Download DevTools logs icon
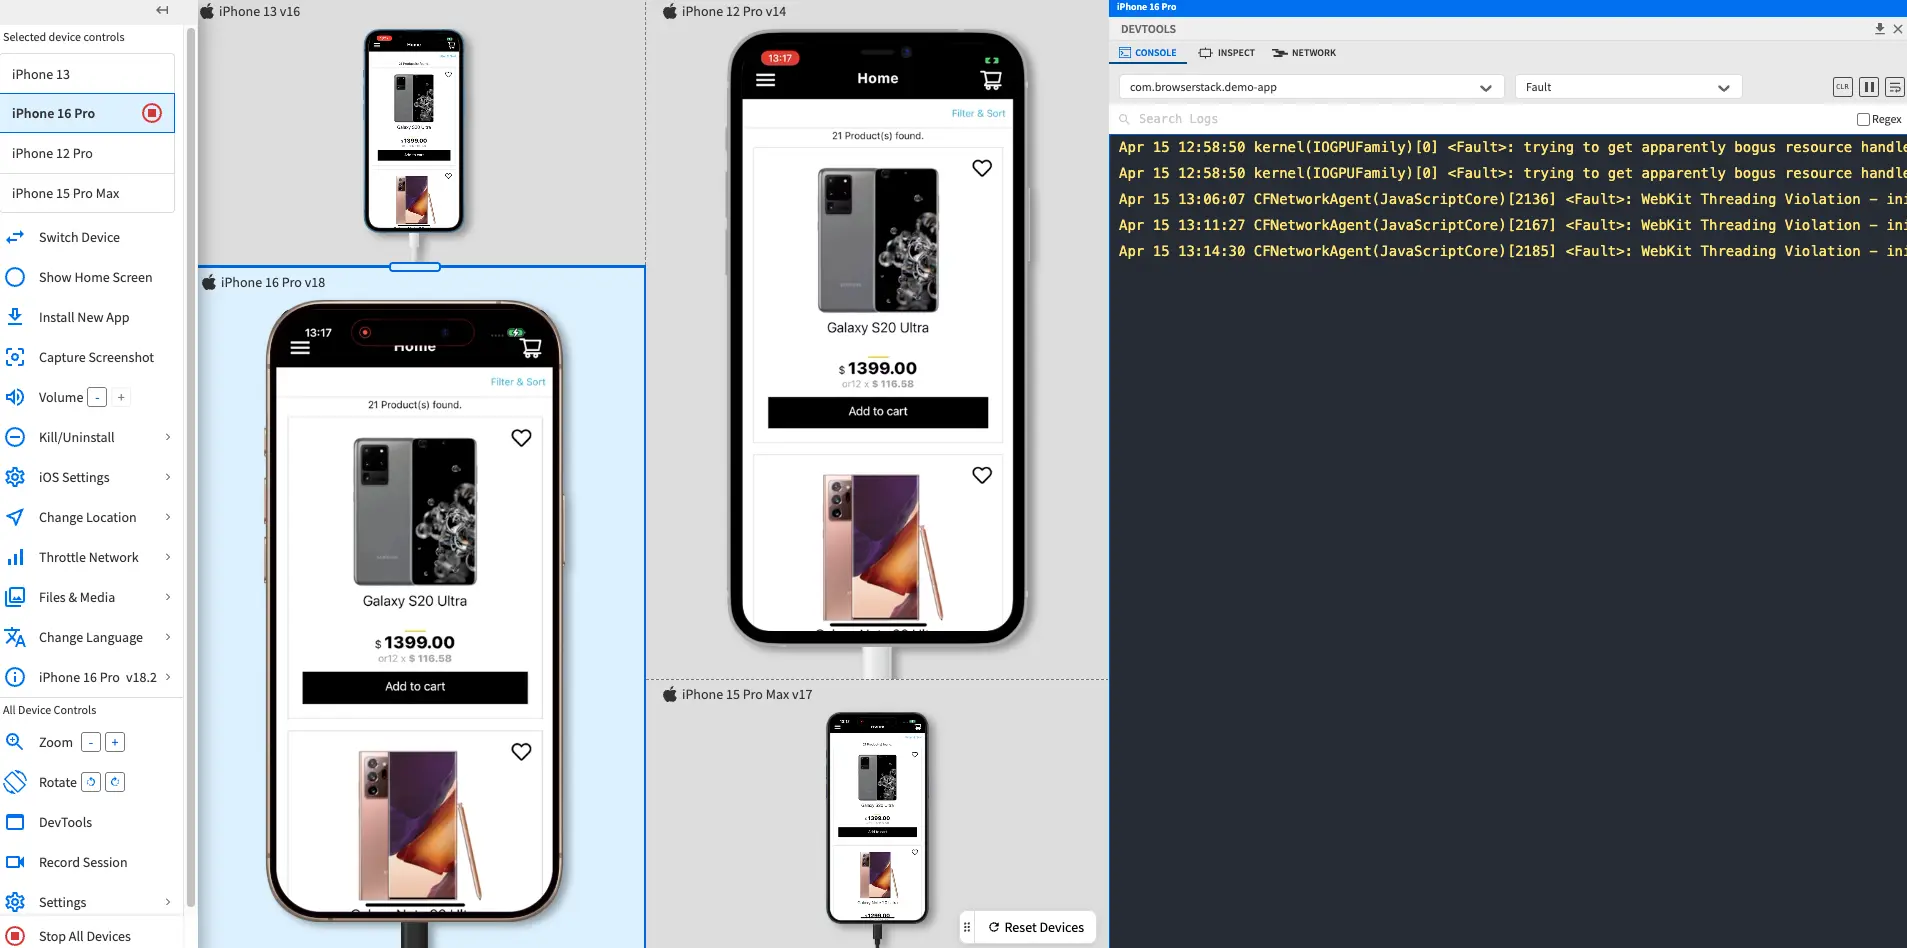Viewport: 1907px width, 948px height. (x=1880, y=29)
